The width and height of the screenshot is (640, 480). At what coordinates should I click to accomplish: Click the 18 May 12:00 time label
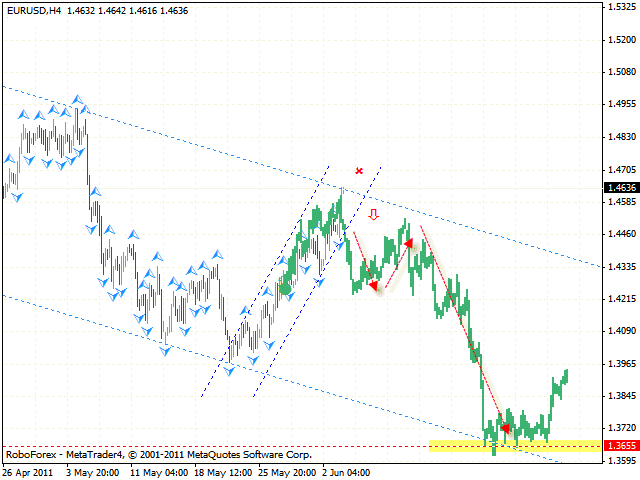(x=223, y=472)
